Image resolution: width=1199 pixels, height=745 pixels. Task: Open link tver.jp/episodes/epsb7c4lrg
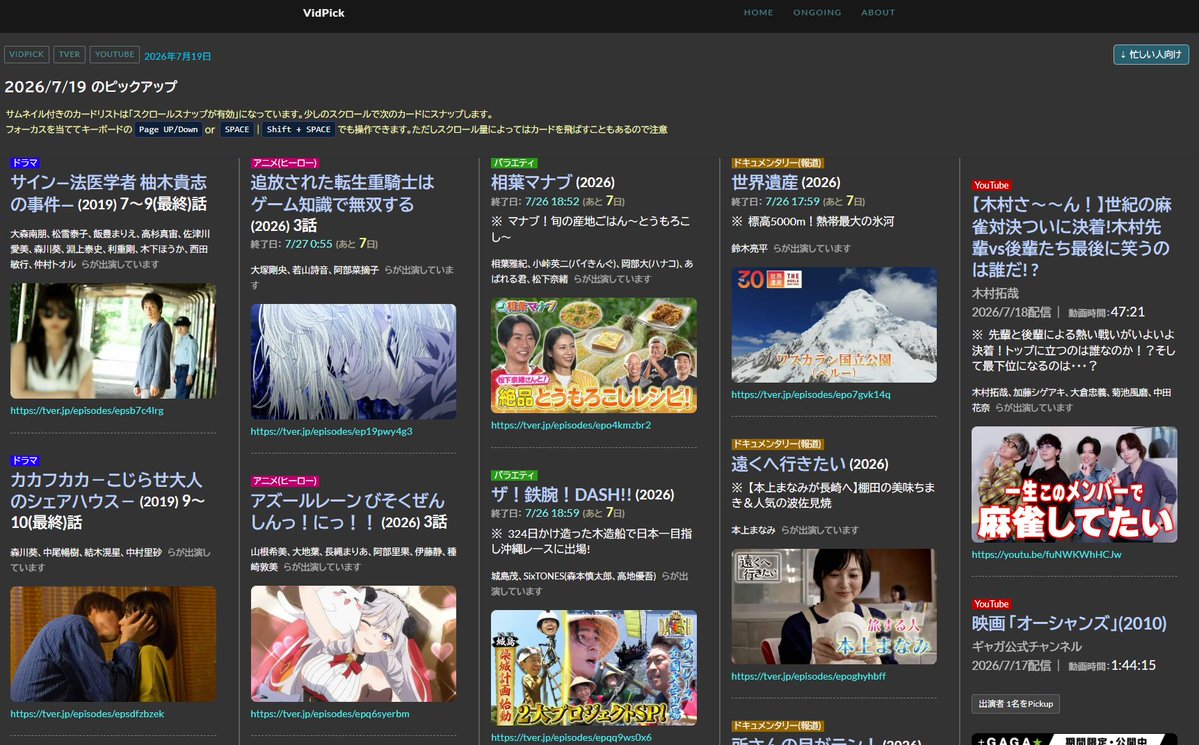pos(87,410)
